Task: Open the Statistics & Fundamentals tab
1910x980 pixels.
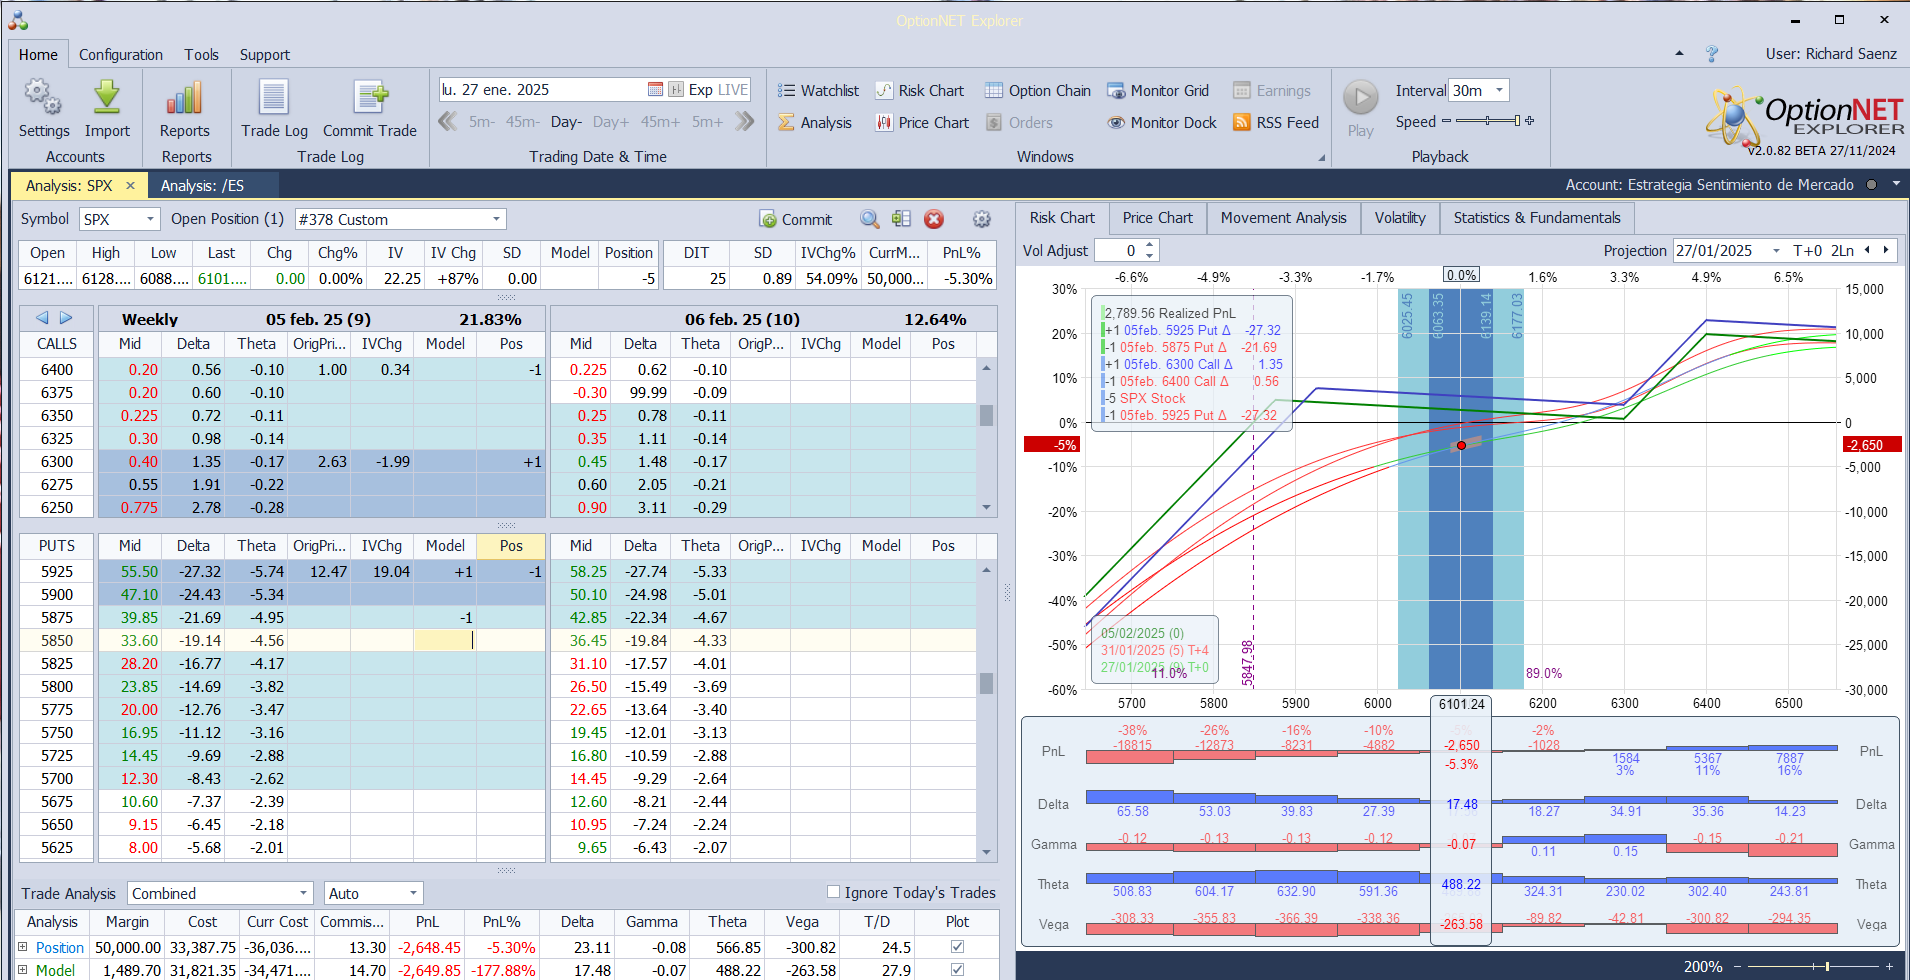Action: point(1537,218)
